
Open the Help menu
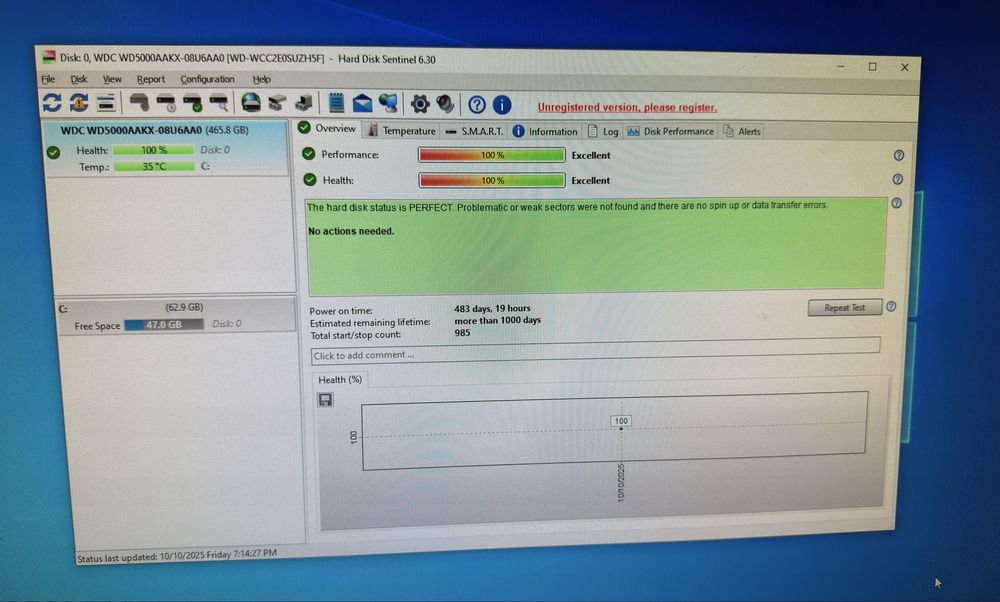tap(261, 79)
